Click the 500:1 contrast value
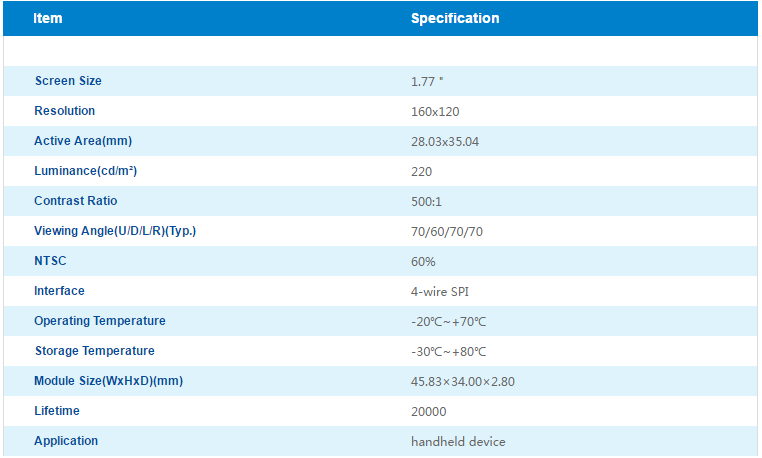762x458 pixels. click(x=426, y=202)
